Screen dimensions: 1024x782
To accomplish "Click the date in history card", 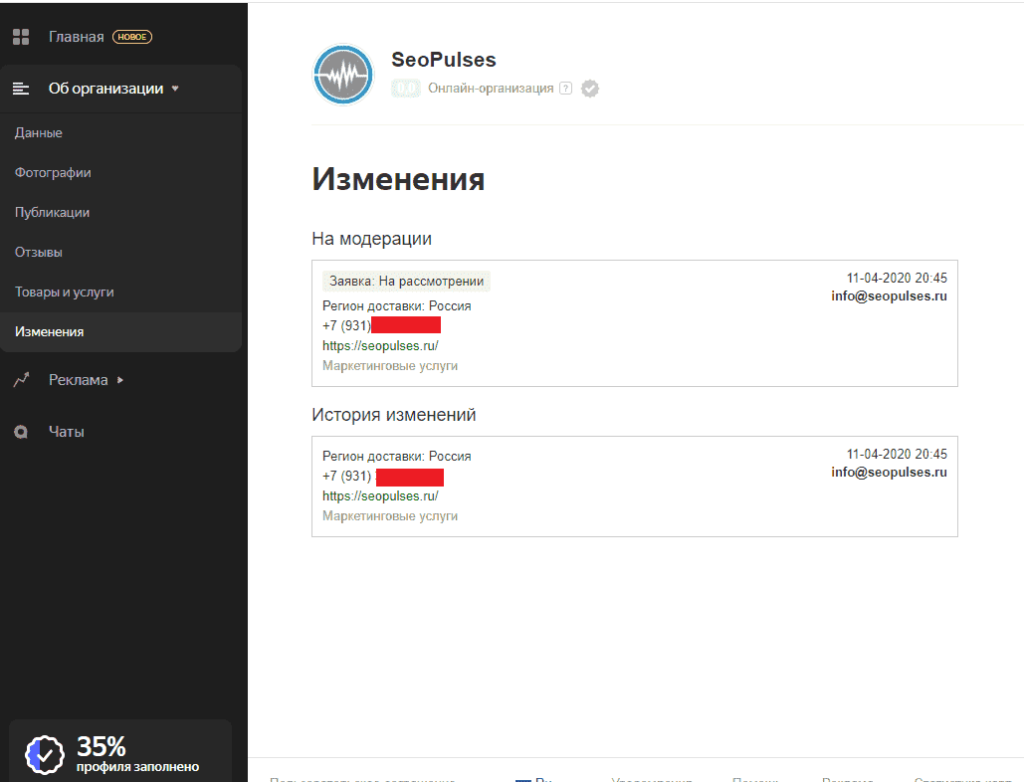I will click(897, 454).
